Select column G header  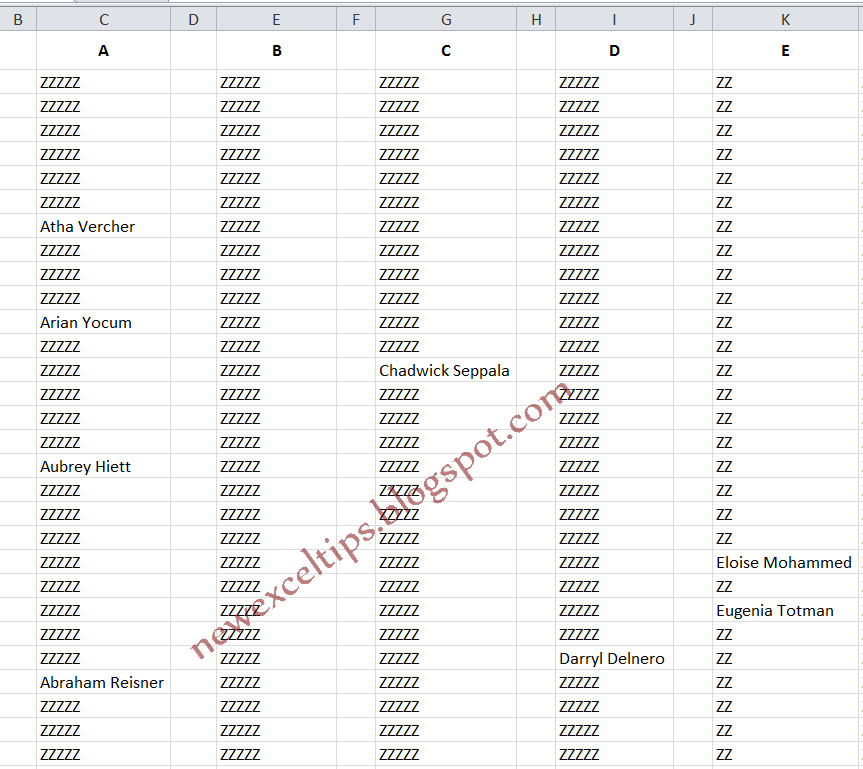point(446,20)
